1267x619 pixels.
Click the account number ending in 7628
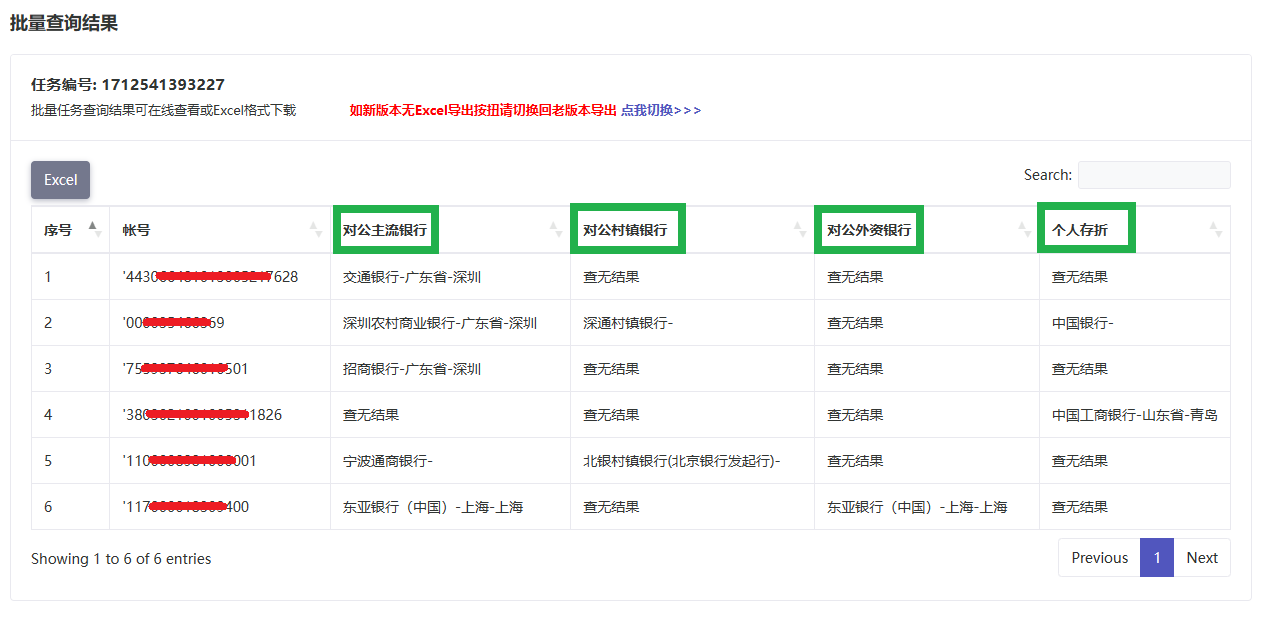point(210,277)
